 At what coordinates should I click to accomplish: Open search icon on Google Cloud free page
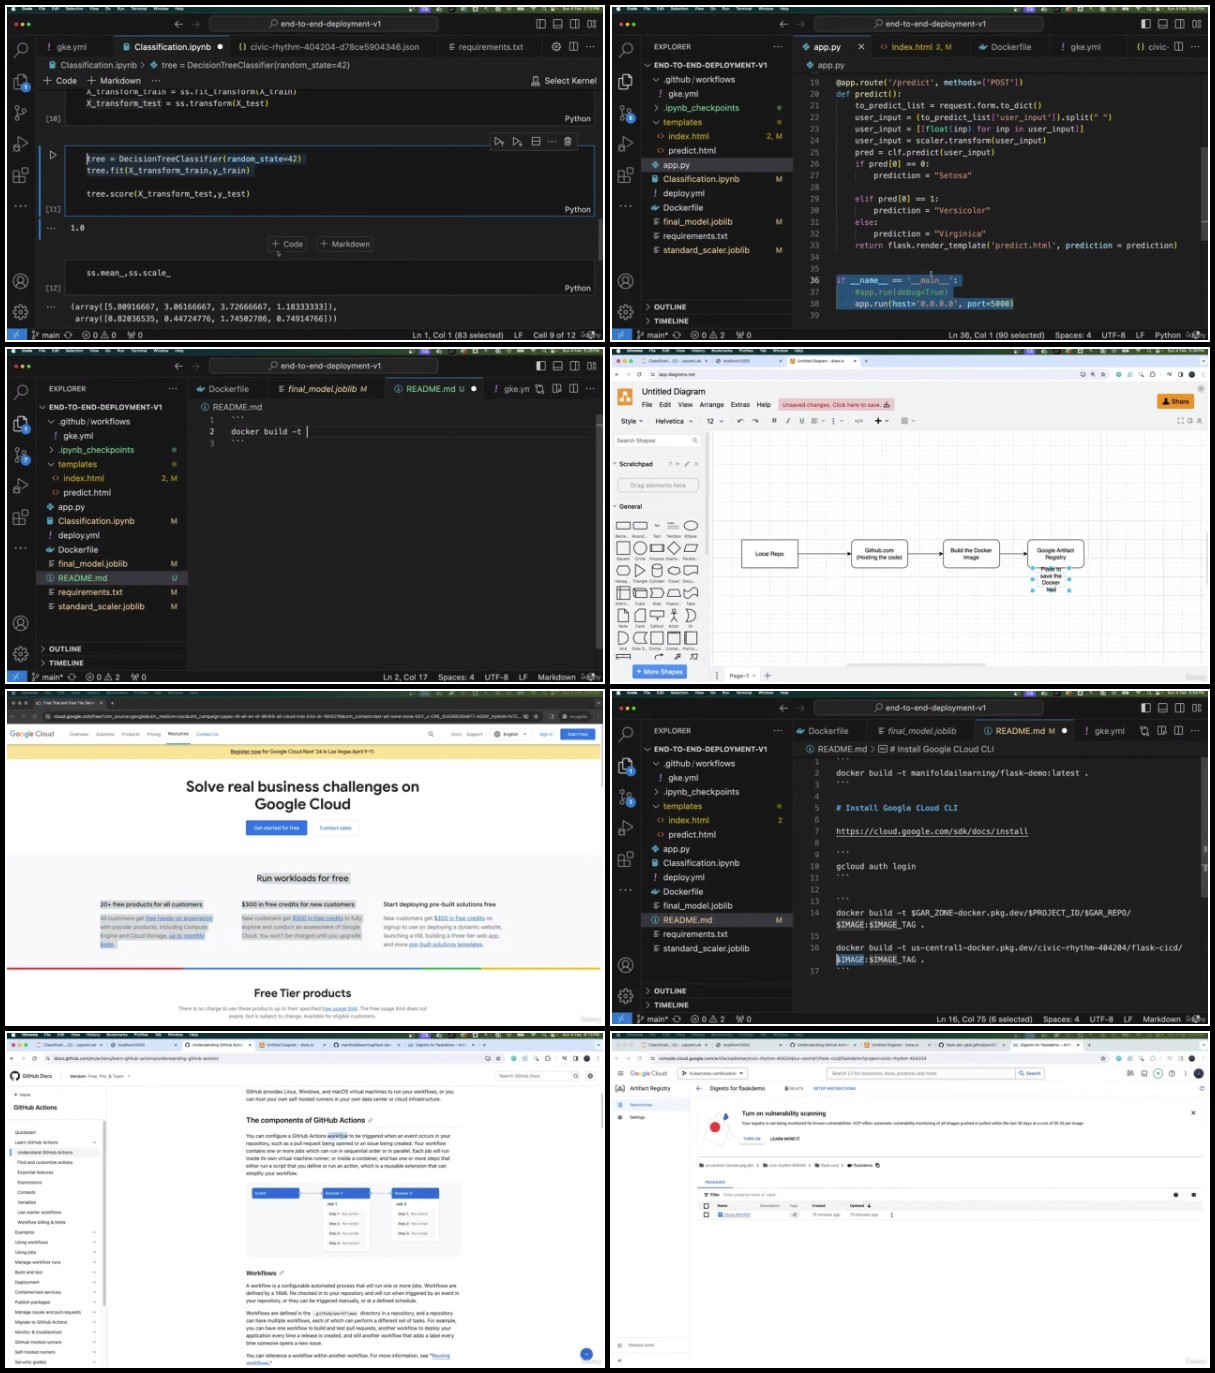(x=431, y=734)
